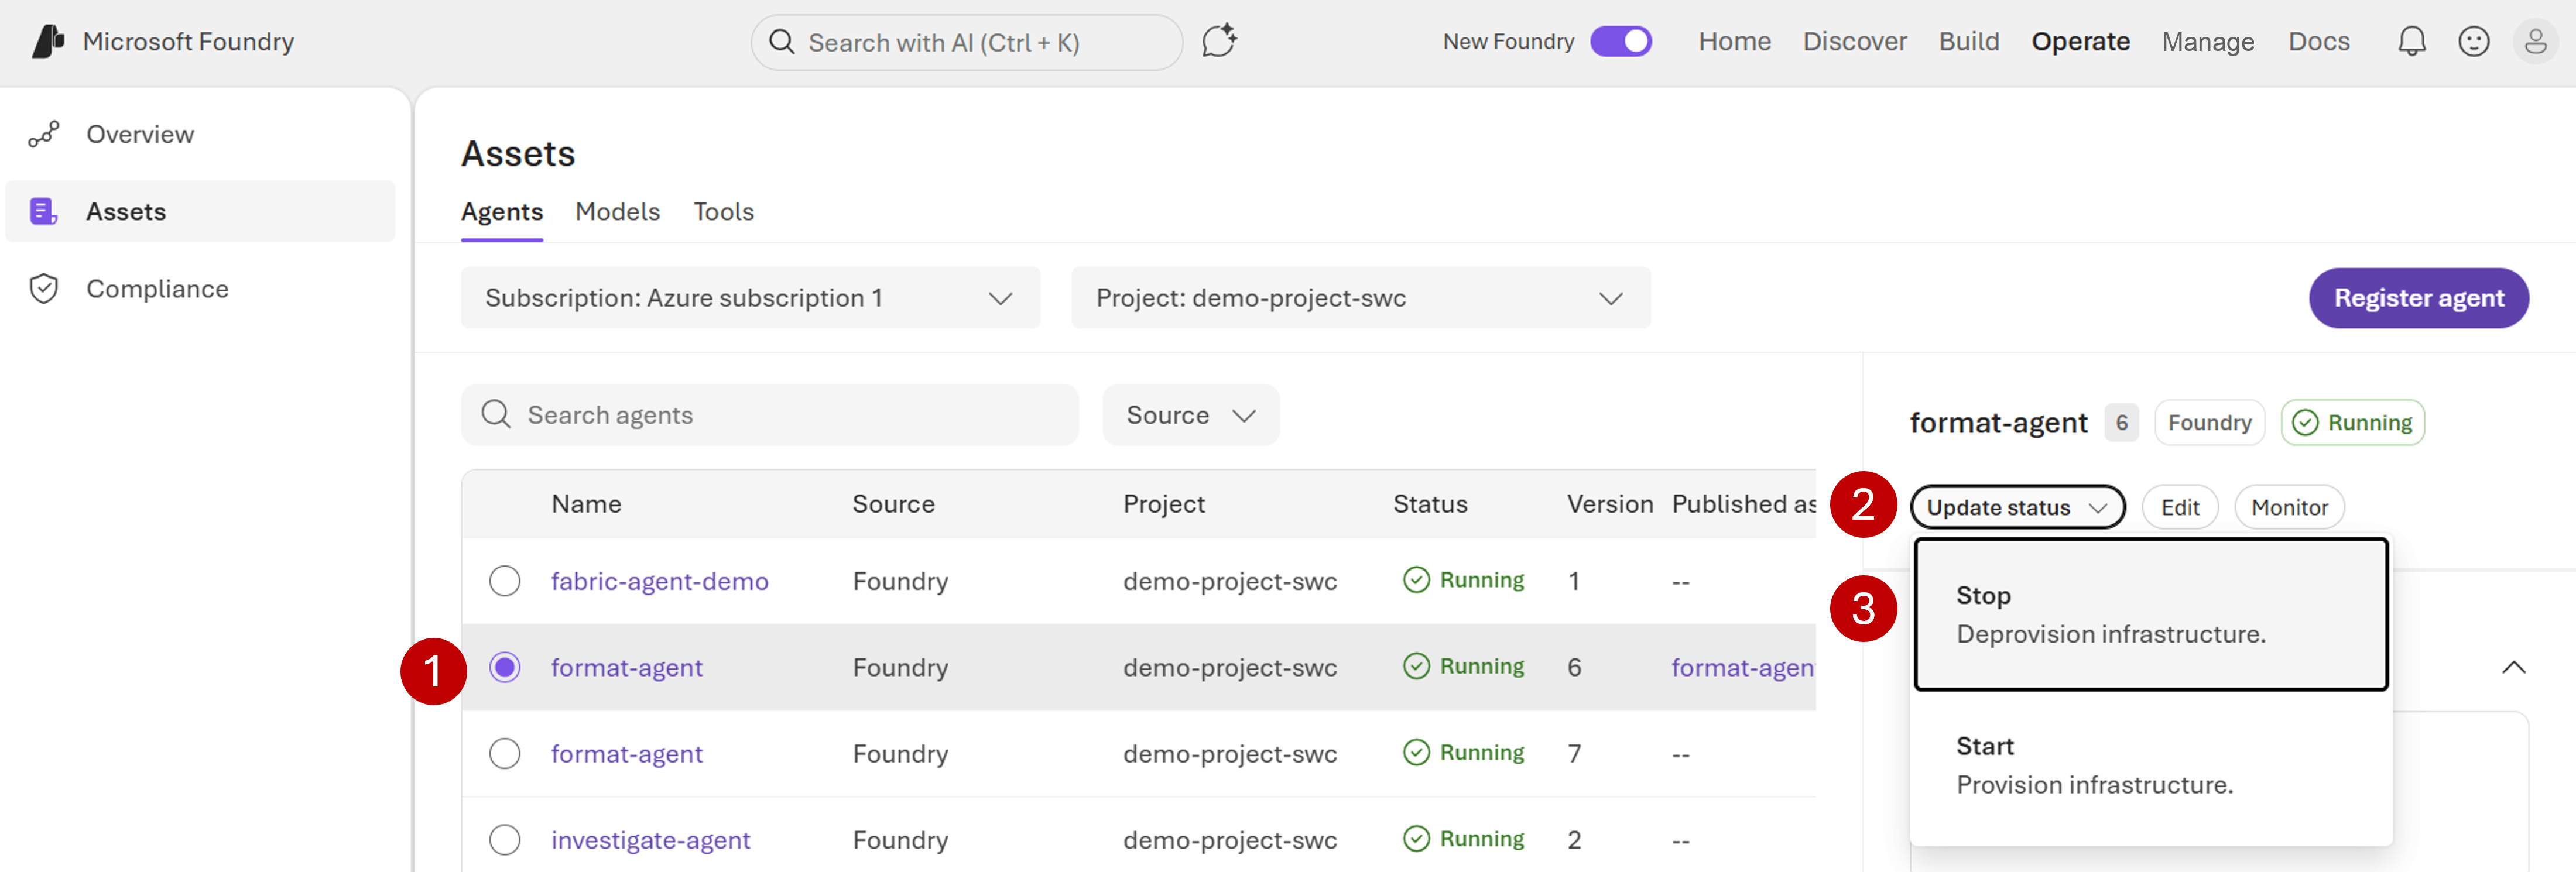Click the Edit button
Screen dimensions: 2576x872
tap(2179, 507)
